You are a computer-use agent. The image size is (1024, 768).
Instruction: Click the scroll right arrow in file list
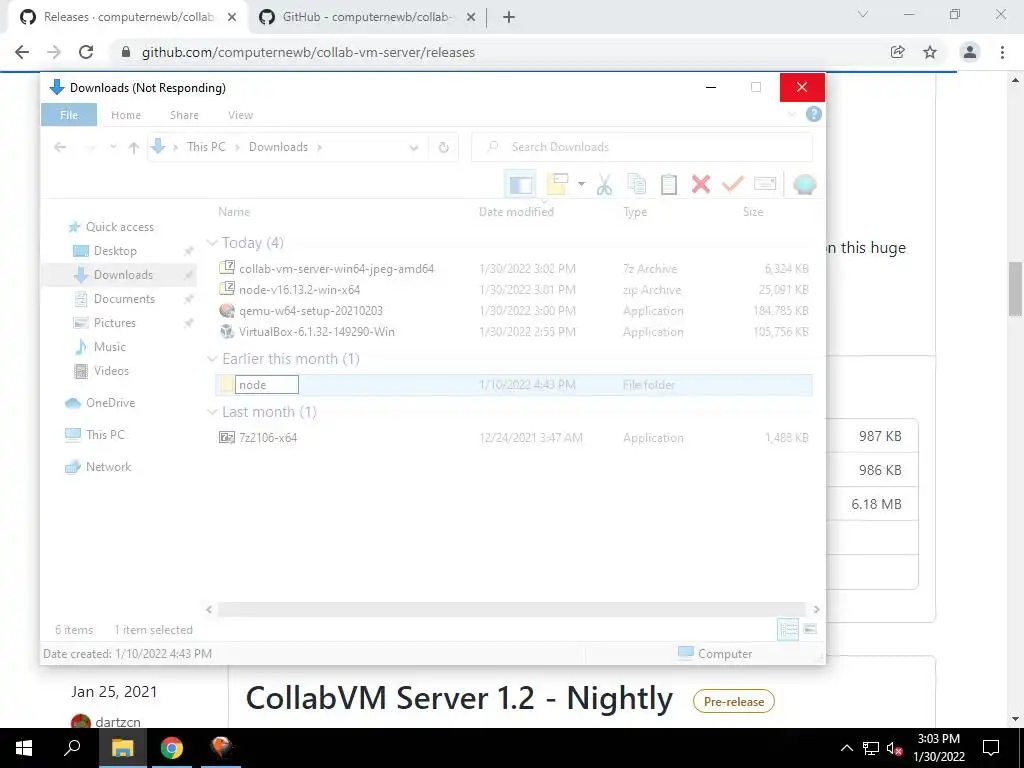(816, 609)
